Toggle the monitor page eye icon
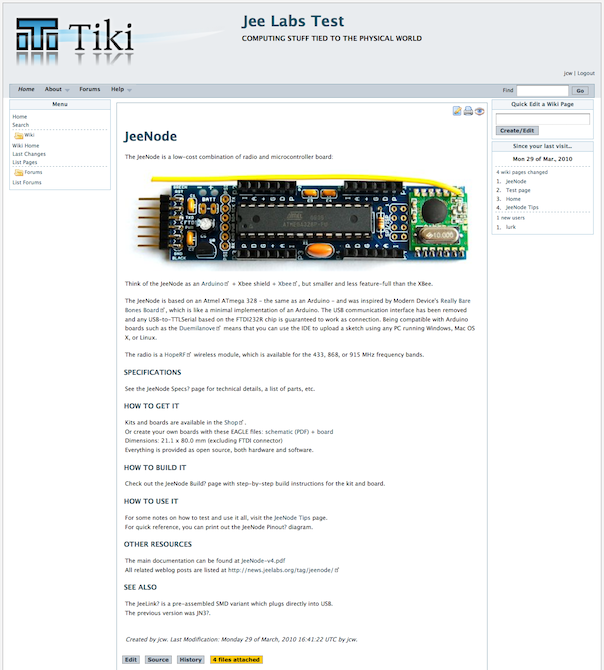604x670 pixels. 479,111
